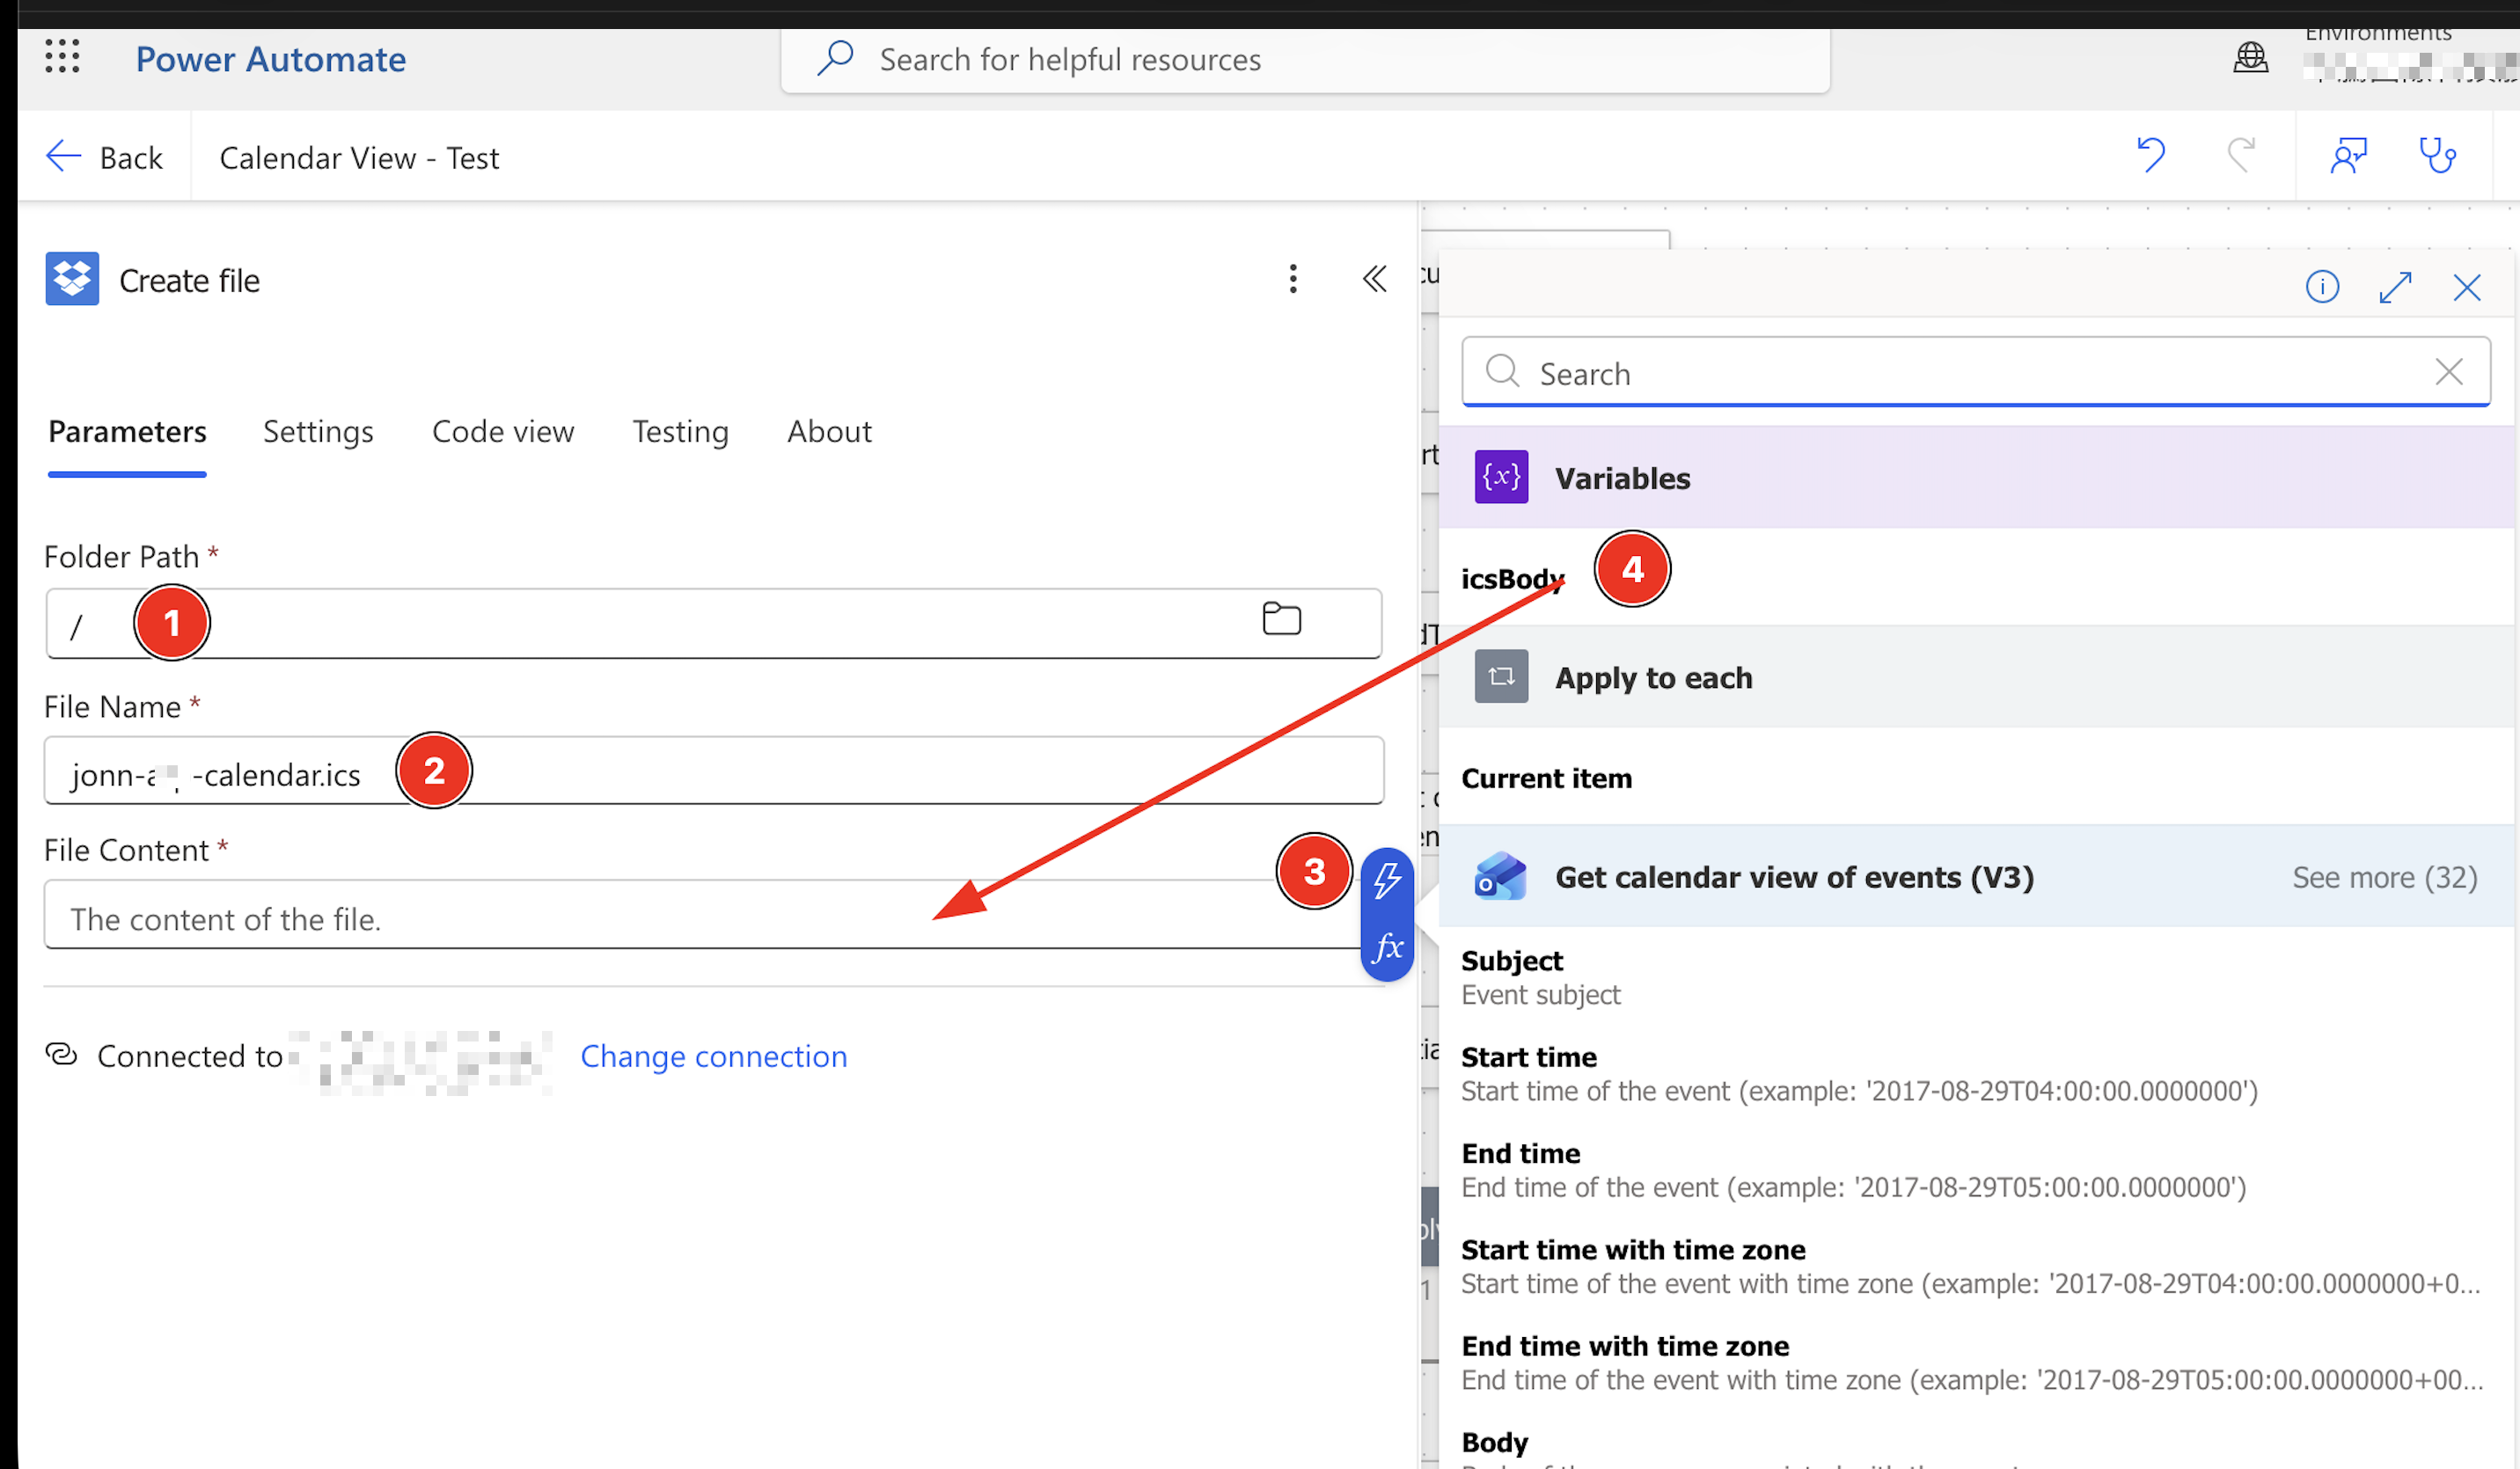Viewport: 2520px width, 1469px height.
Task: Click the flow name Calendar View - Test
Action: point(359,158)
